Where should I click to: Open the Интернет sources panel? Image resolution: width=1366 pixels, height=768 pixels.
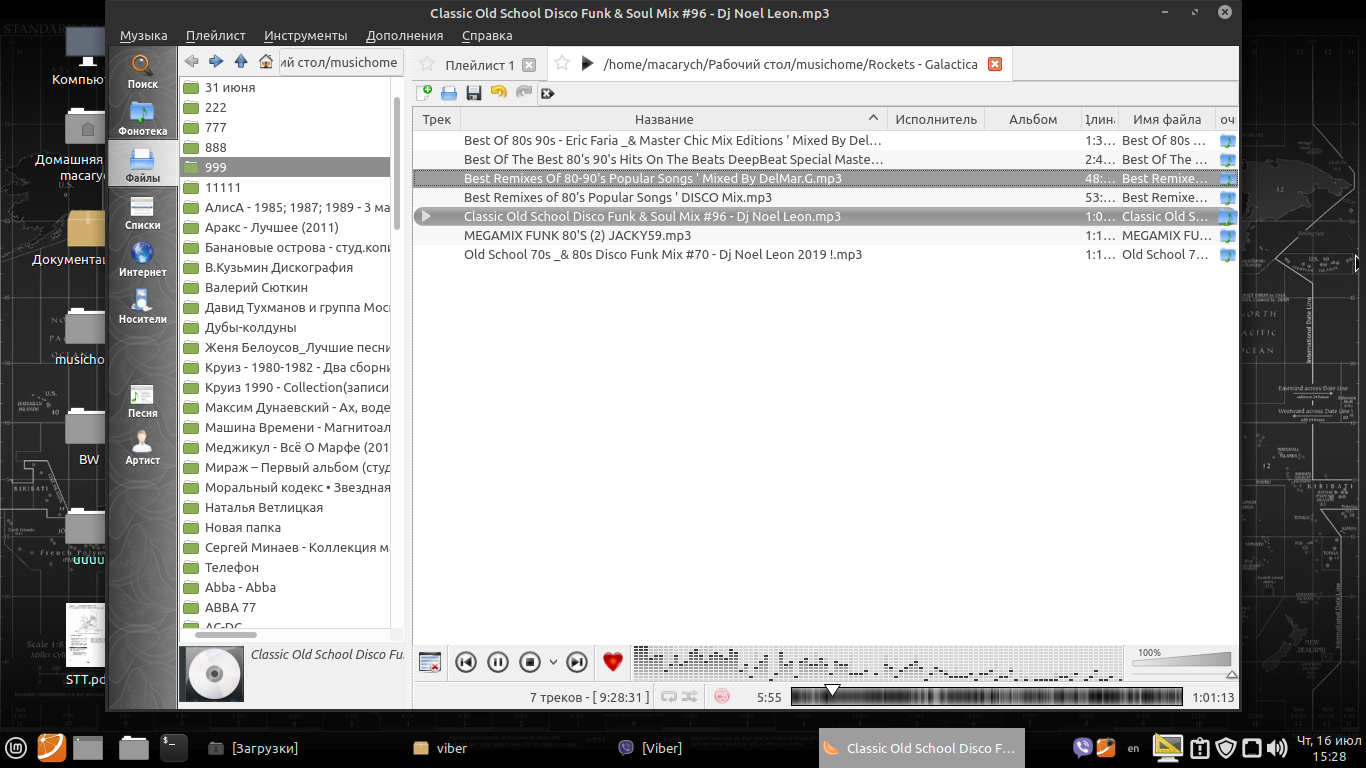click(x=142, y=258)
